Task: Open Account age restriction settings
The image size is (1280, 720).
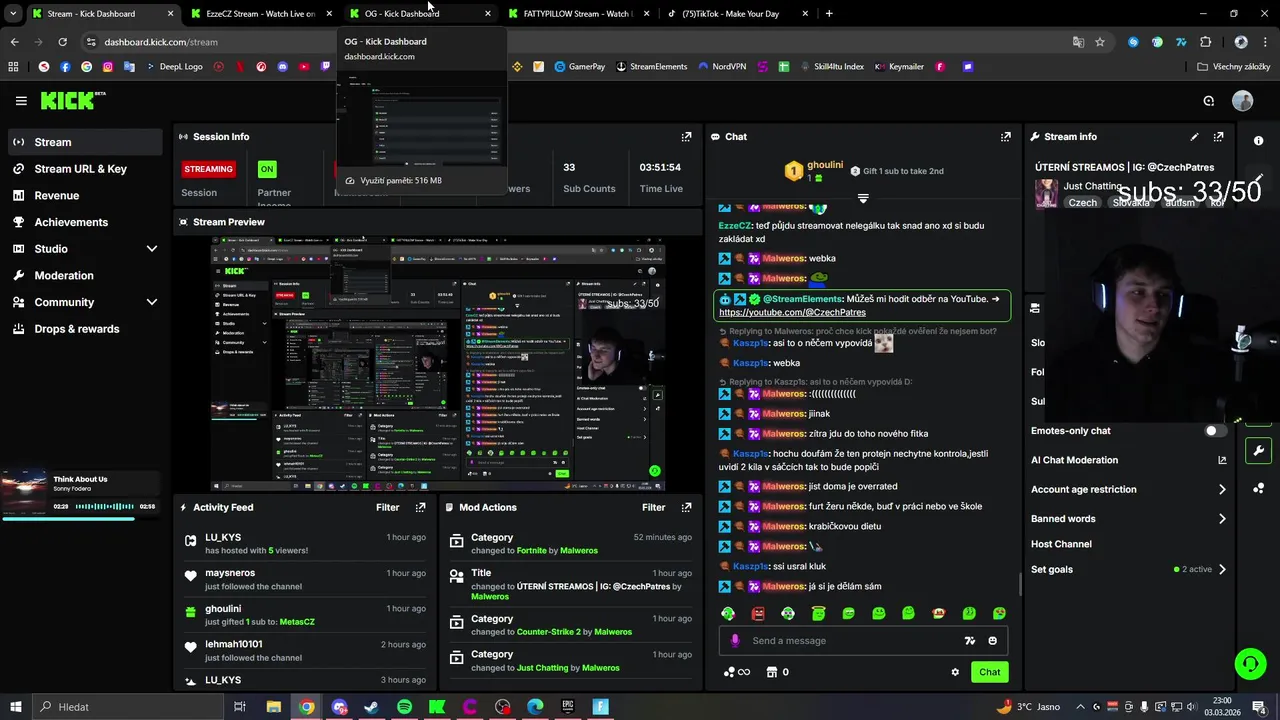Action: [x=1129, y=490]
